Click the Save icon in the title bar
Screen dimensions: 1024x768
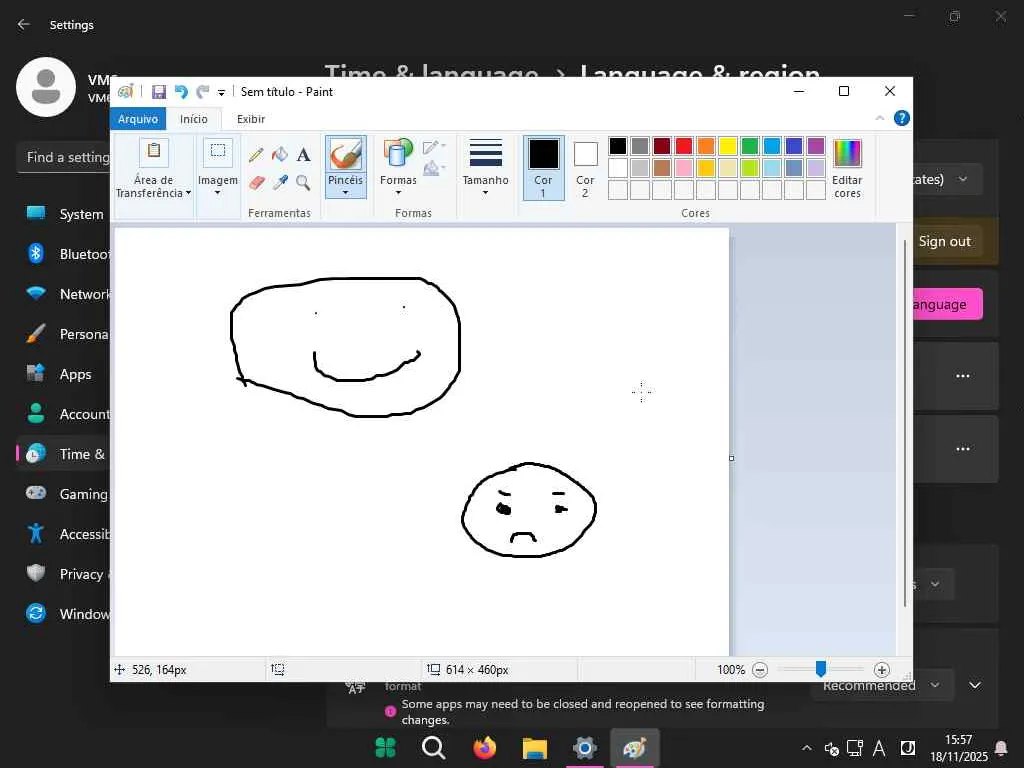158,91
